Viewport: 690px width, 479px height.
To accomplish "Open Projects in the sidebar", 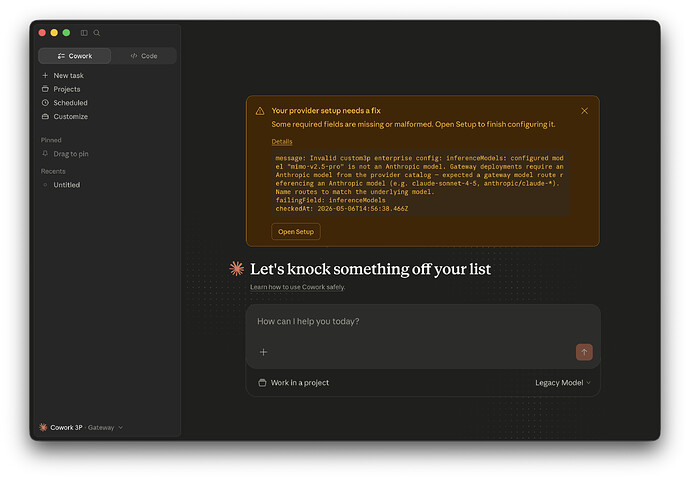I will [x=67, y=89].
